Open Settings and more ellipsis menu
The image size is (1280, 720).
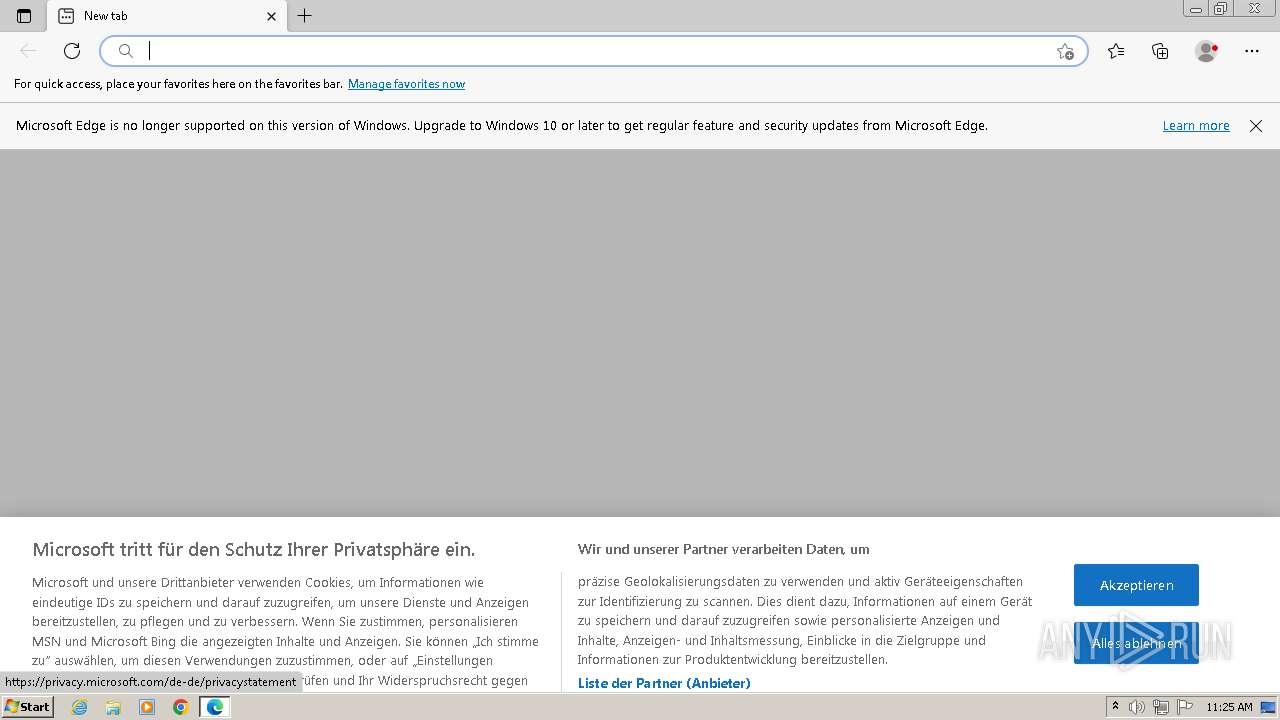pos(1252,51)
